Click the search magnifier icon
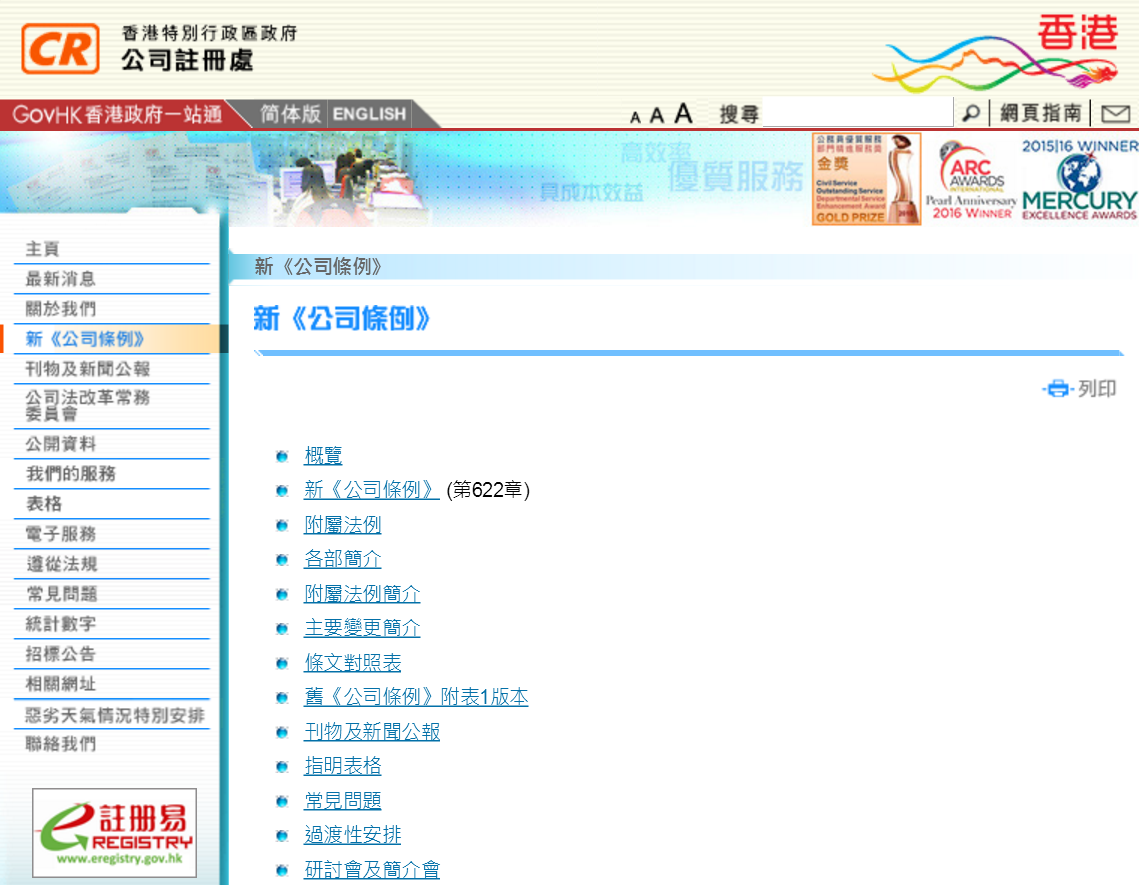This screenshot has height=885, width=1147. click(970, 113)
